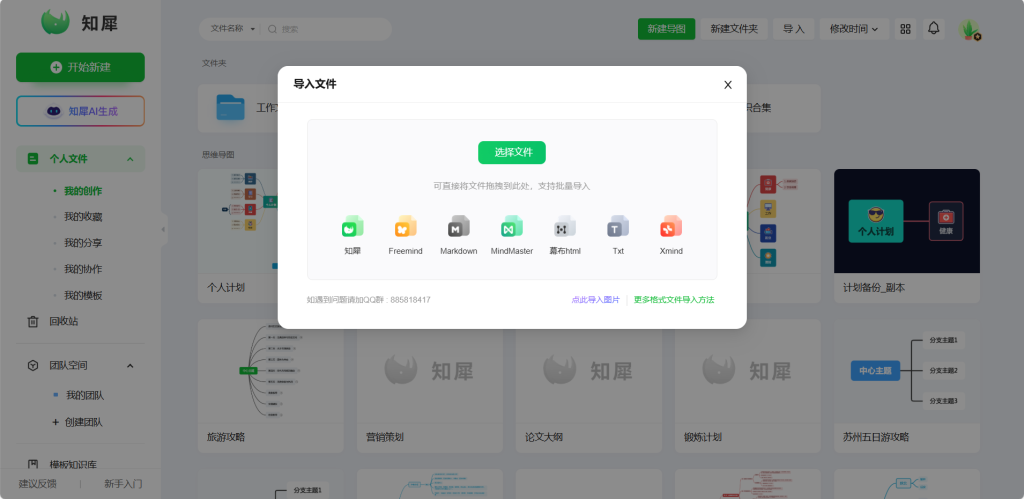
Task: Open the 文件名称 search type dropdown
Action: tap(232, 29)
